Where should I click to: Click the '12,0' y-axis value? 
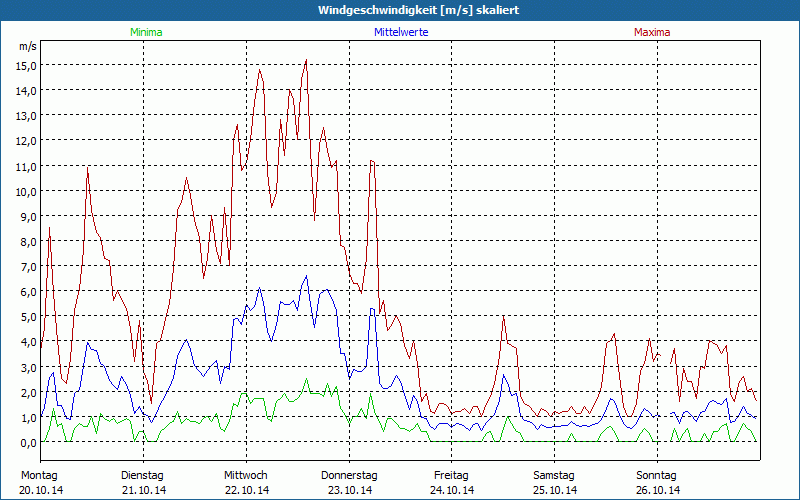click(x=28, y=141)
